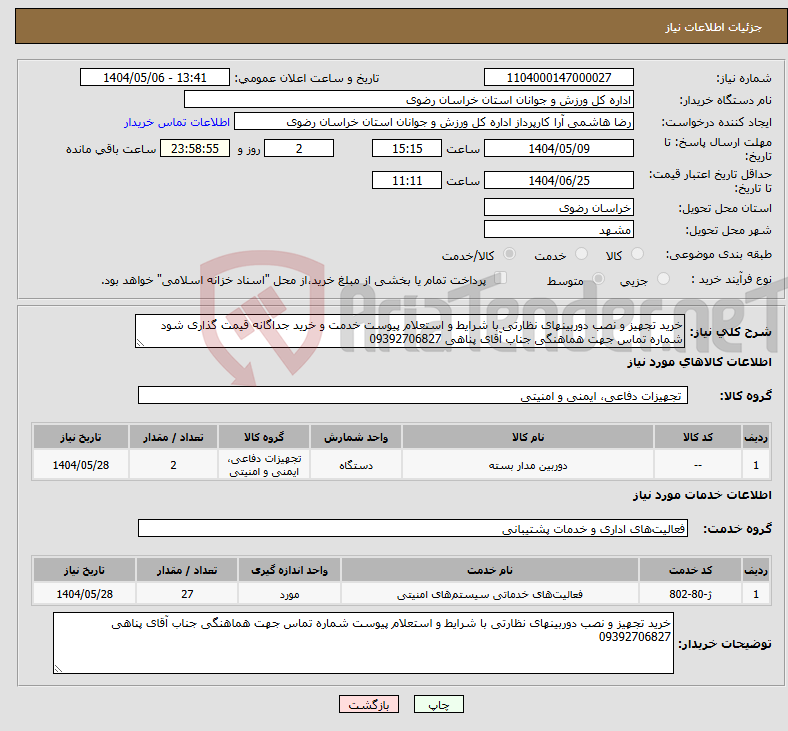Click the دوربین مدار بسته item cell

[528, 465]
